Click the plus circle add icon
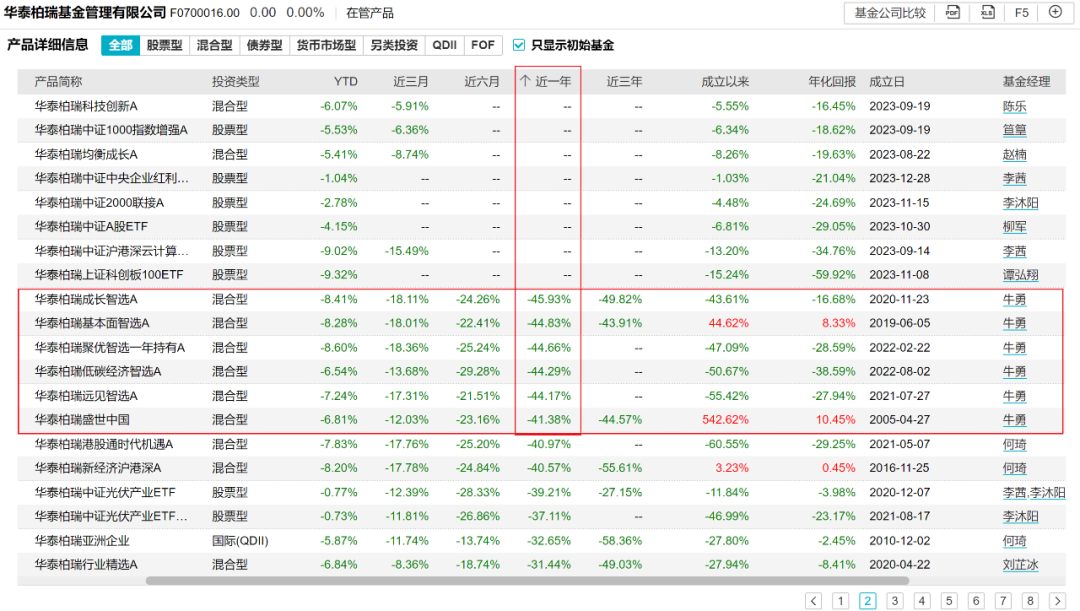 pos(1055,13)
